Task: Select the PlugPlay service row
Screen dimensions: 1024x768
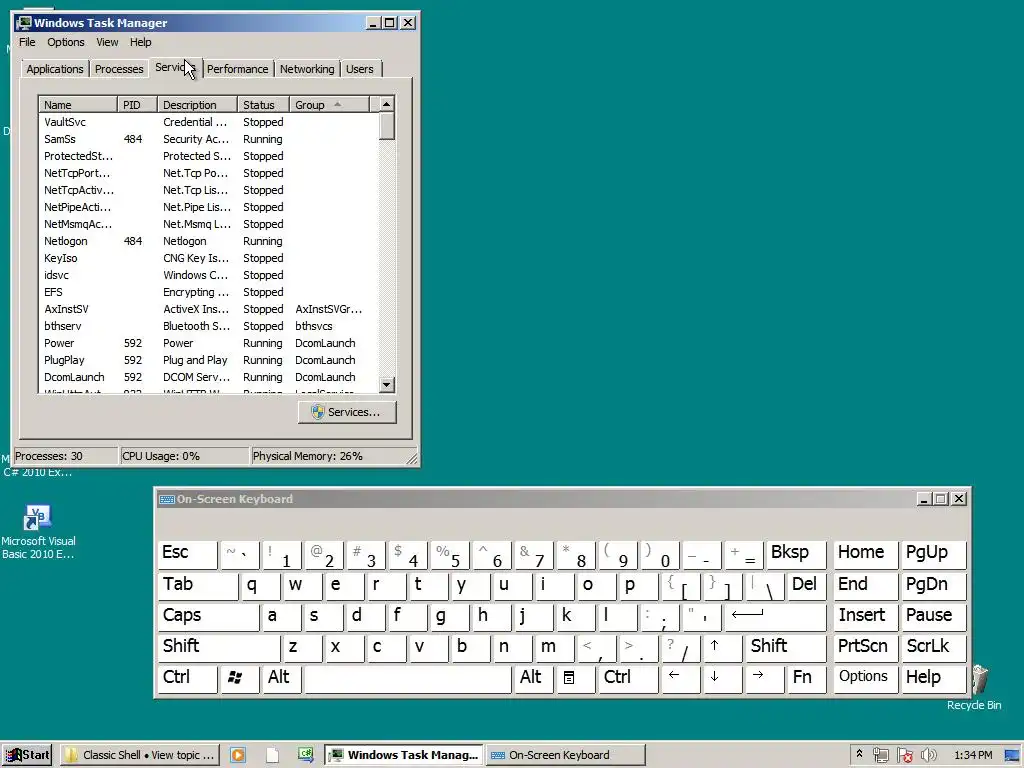Action: [208, 360]
